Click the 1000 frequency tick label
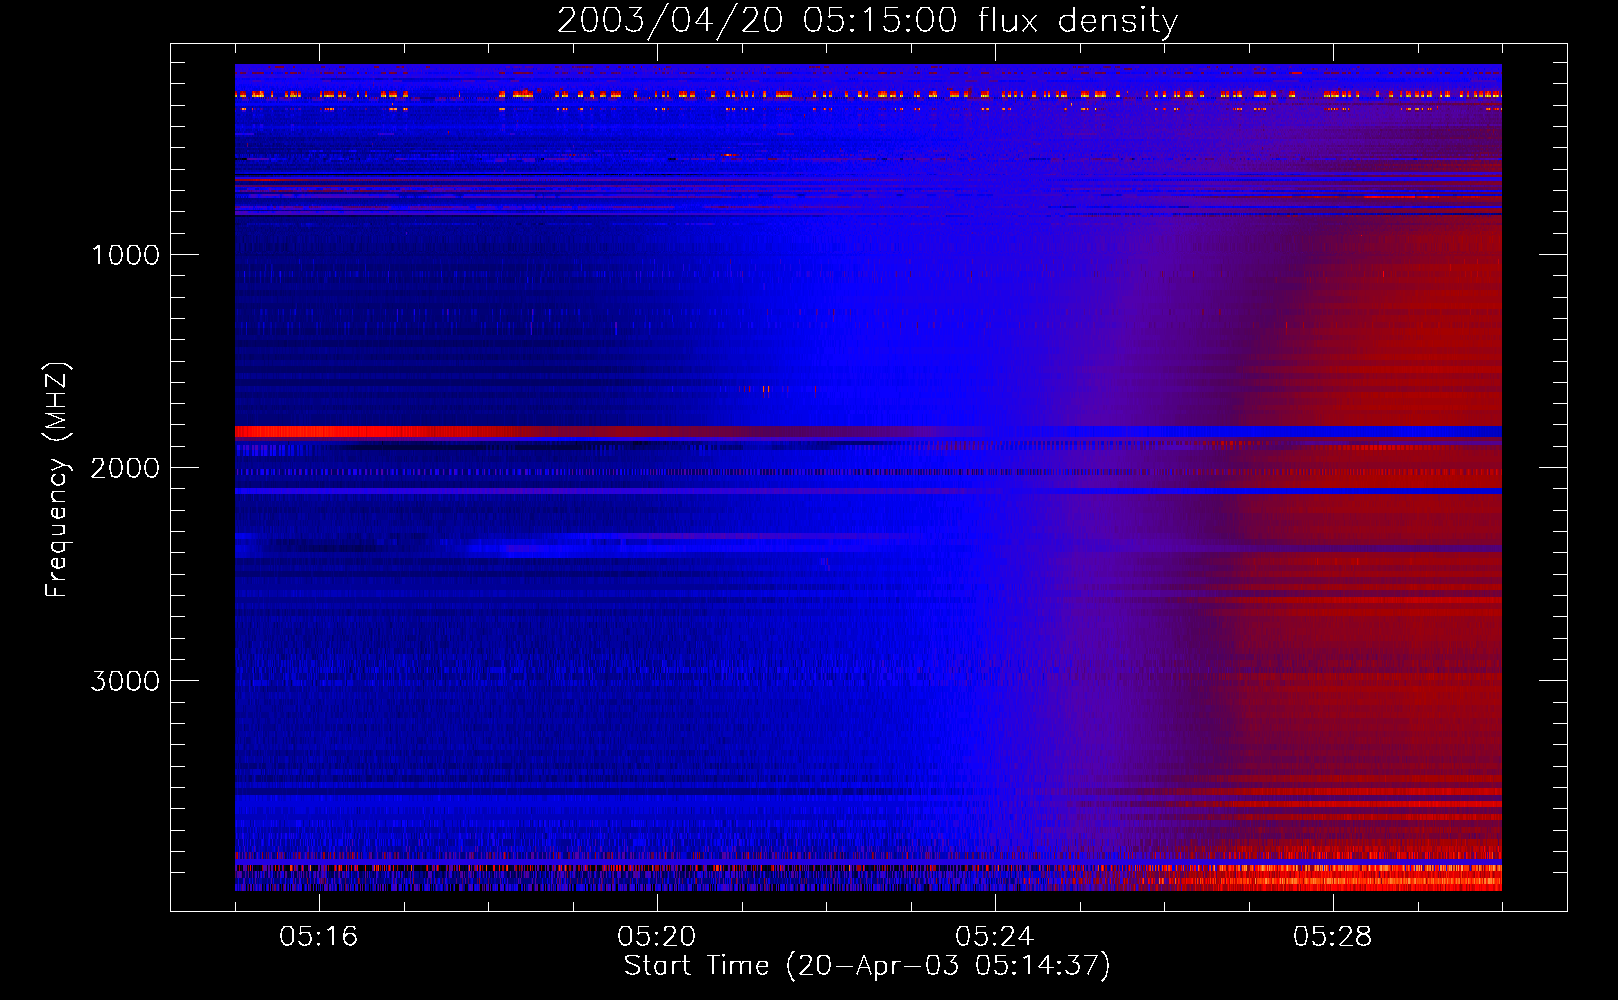This screenshot has height=1000, width=1618. tap(126, 255)
